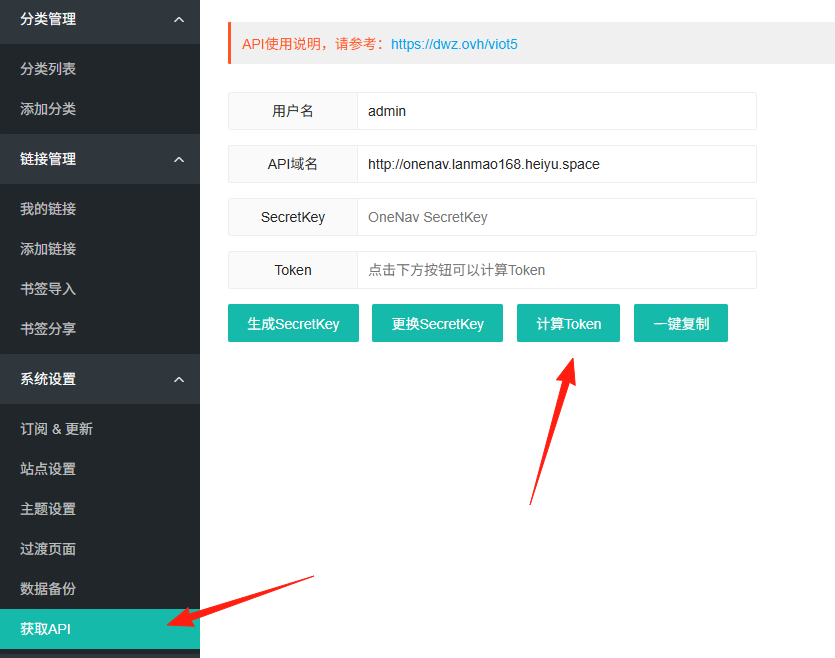The width and height of the screenshot is (835, 658).
Task: Open 主题设置 in the sidebar
Action: pos(48,509)
